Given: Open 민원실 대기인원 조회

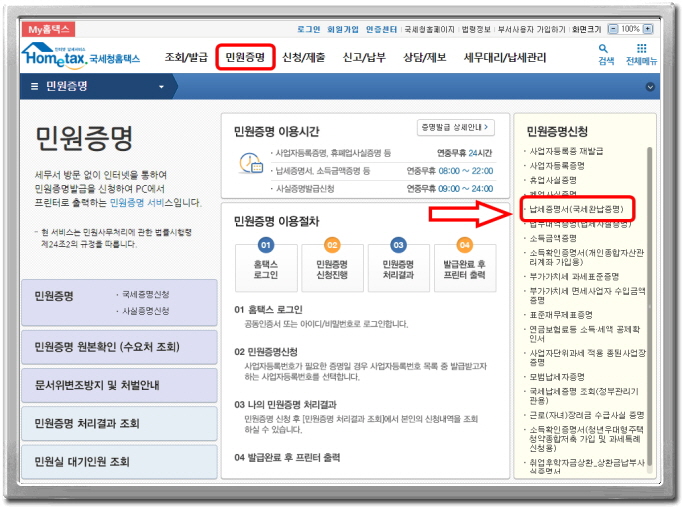Looking at the screenshot, I should click(119, 462).
